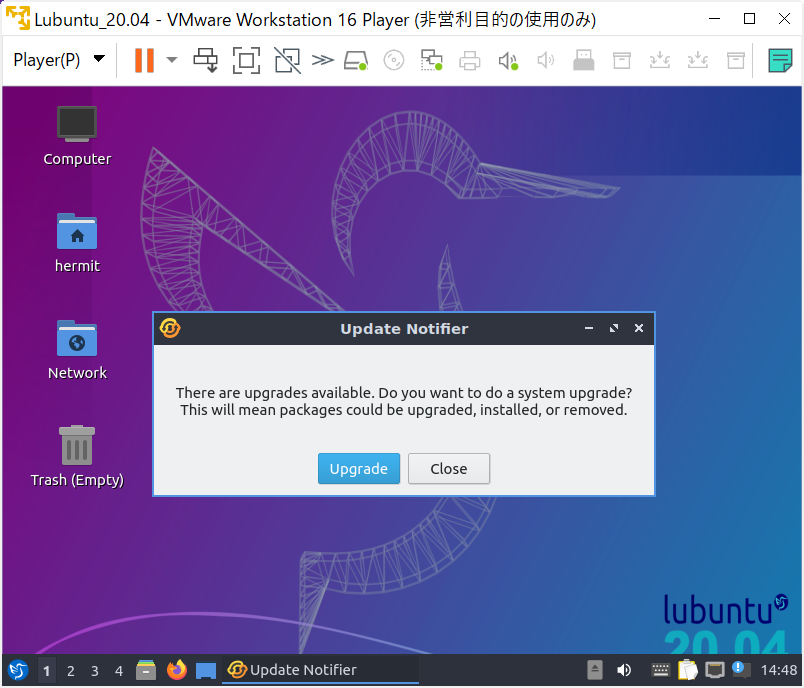
Task: Switch to workspace 4
Action: click(119, 671)
